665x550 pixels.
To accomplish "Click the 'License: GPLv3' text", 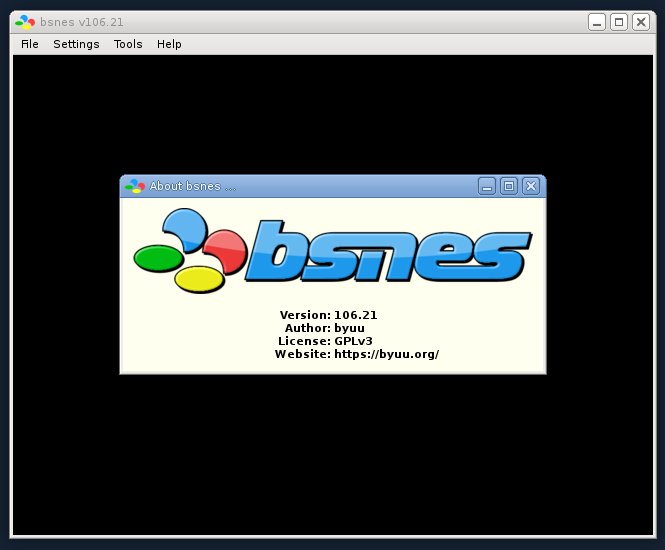I will (325, 341).
